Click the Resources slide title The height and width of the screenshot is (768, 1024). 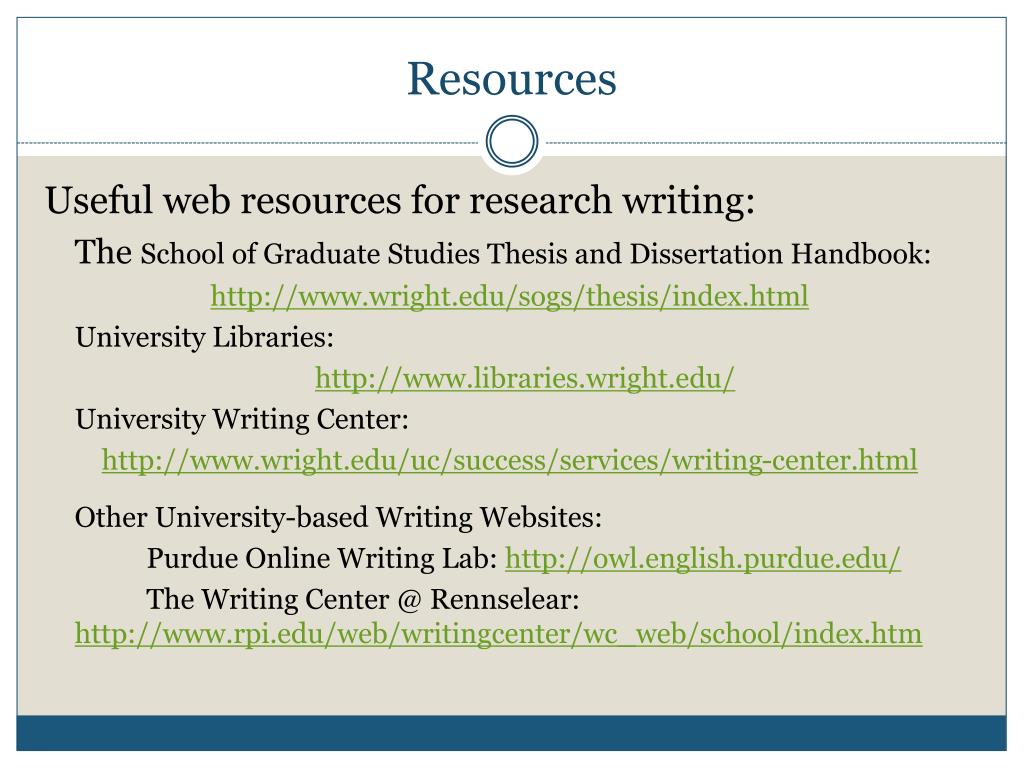[x=512, y=79]
